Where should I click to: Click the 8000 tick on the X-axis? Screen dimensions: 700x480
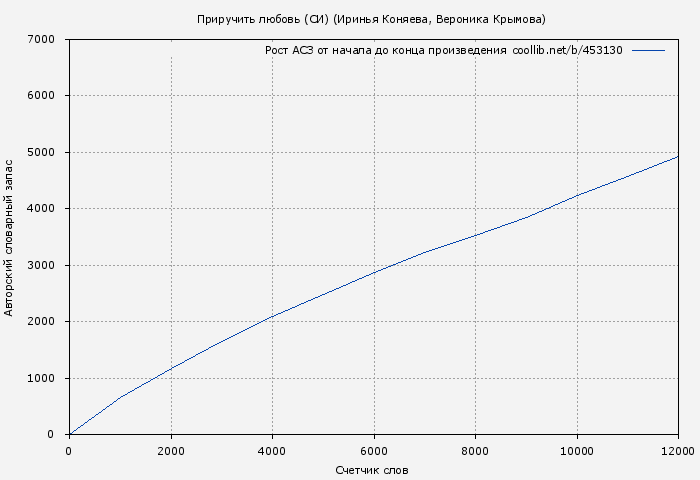475,450
